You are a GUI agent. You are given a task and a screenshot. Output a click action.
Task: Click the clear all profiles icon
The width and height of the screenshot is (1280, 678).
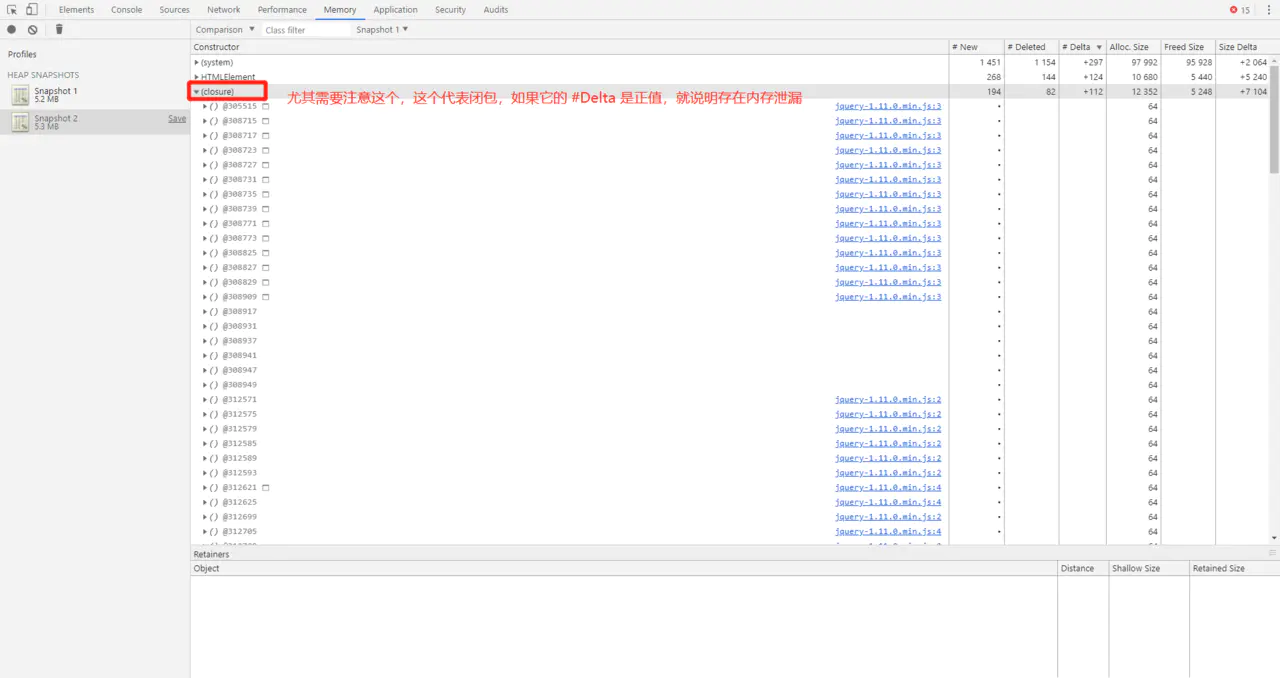pyautogui.click(x=33, y=30)
